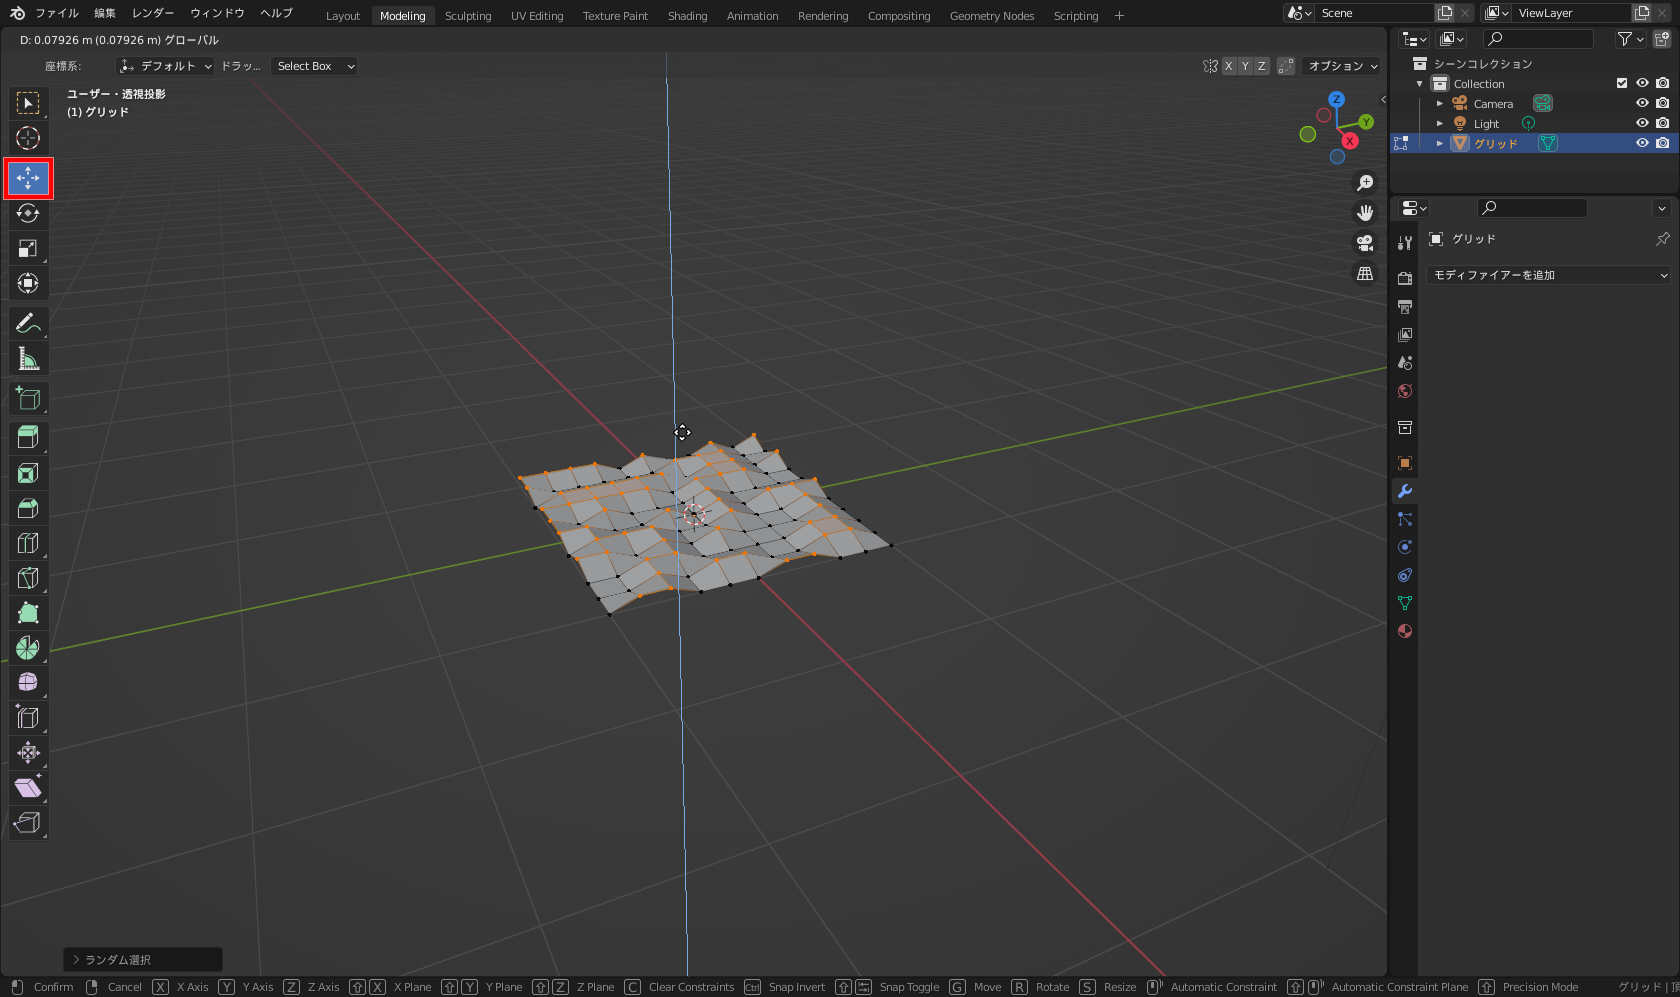Screen dimensions: 1680x997
Task: Open the Material properties tab icon
Action: [x=1405, y=631]
